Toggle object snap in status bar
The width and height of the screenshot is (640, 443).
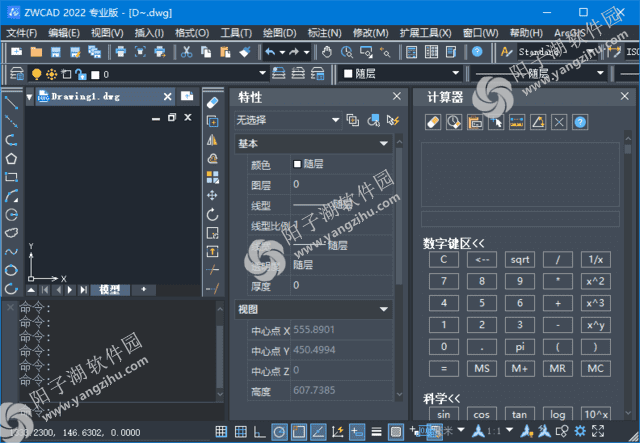tap(299, 432)
